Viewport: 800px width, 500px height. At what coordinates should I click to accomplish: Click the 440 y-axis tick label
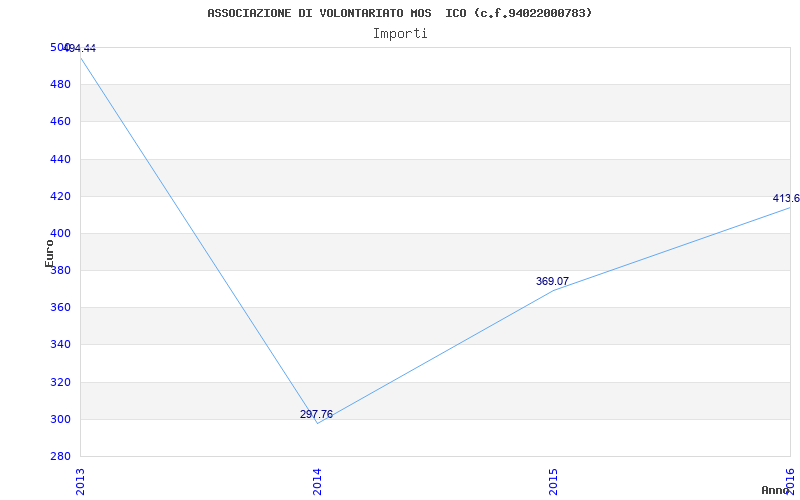pyautogui.click(x=60, y=159)
